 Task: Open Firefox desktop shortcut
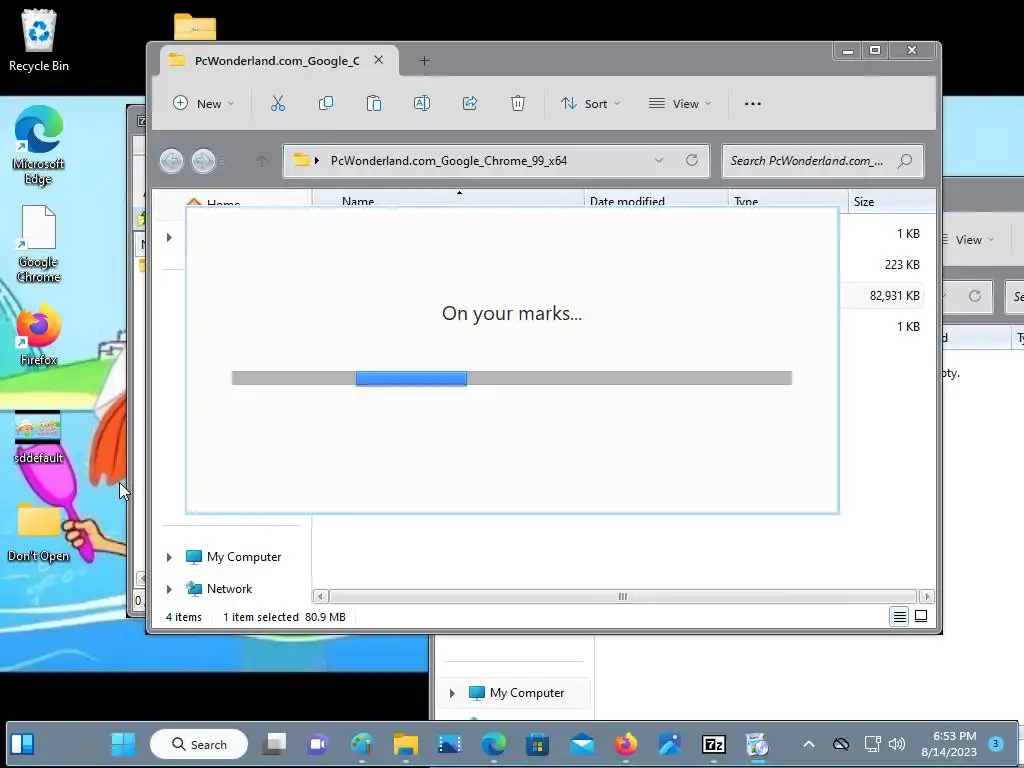click(x=39, y=334)
